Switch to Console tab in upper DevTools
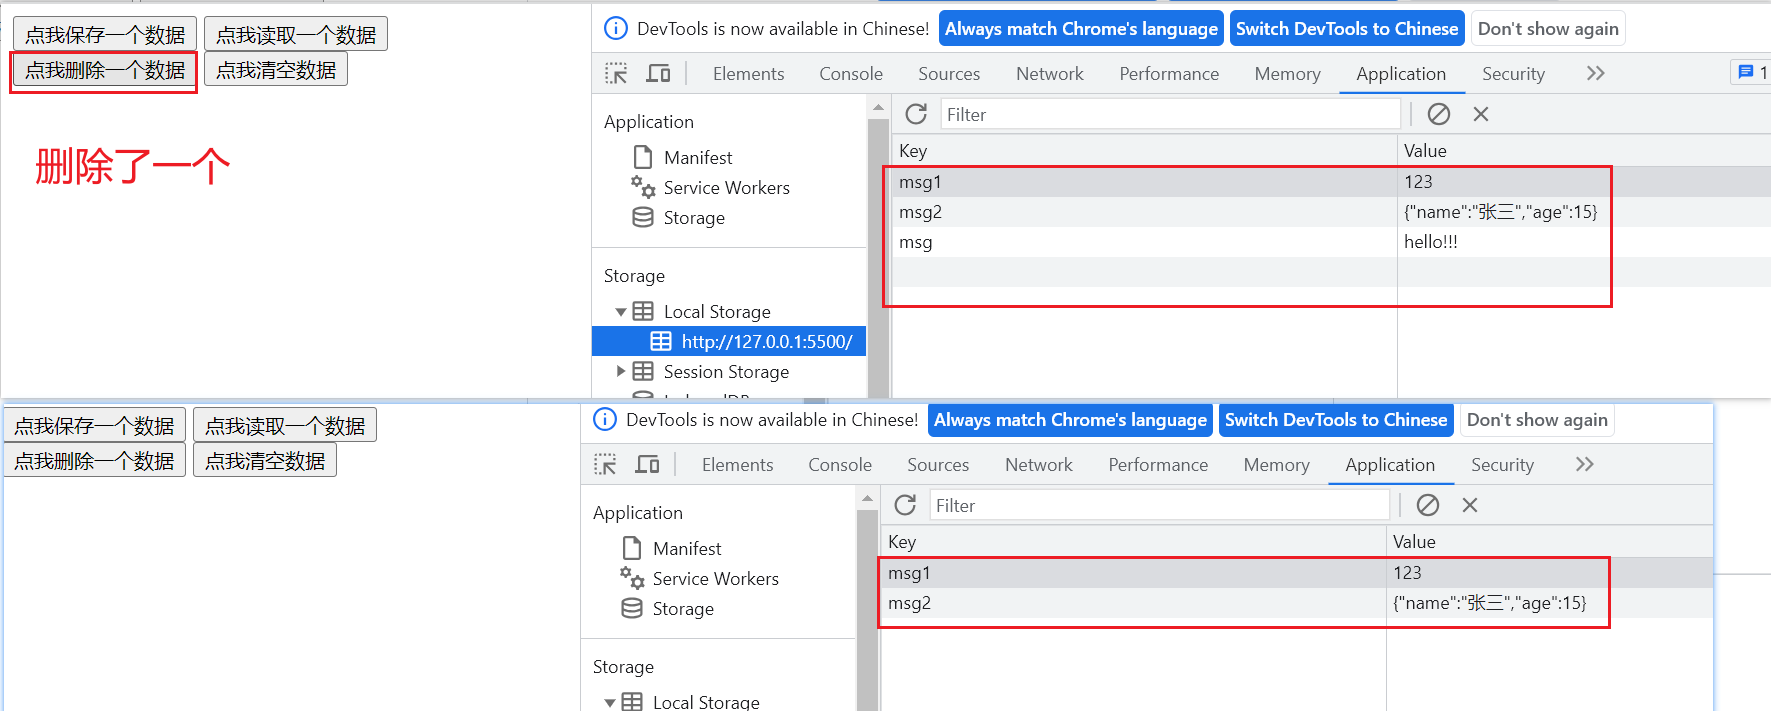 click(x=850, y=73)
